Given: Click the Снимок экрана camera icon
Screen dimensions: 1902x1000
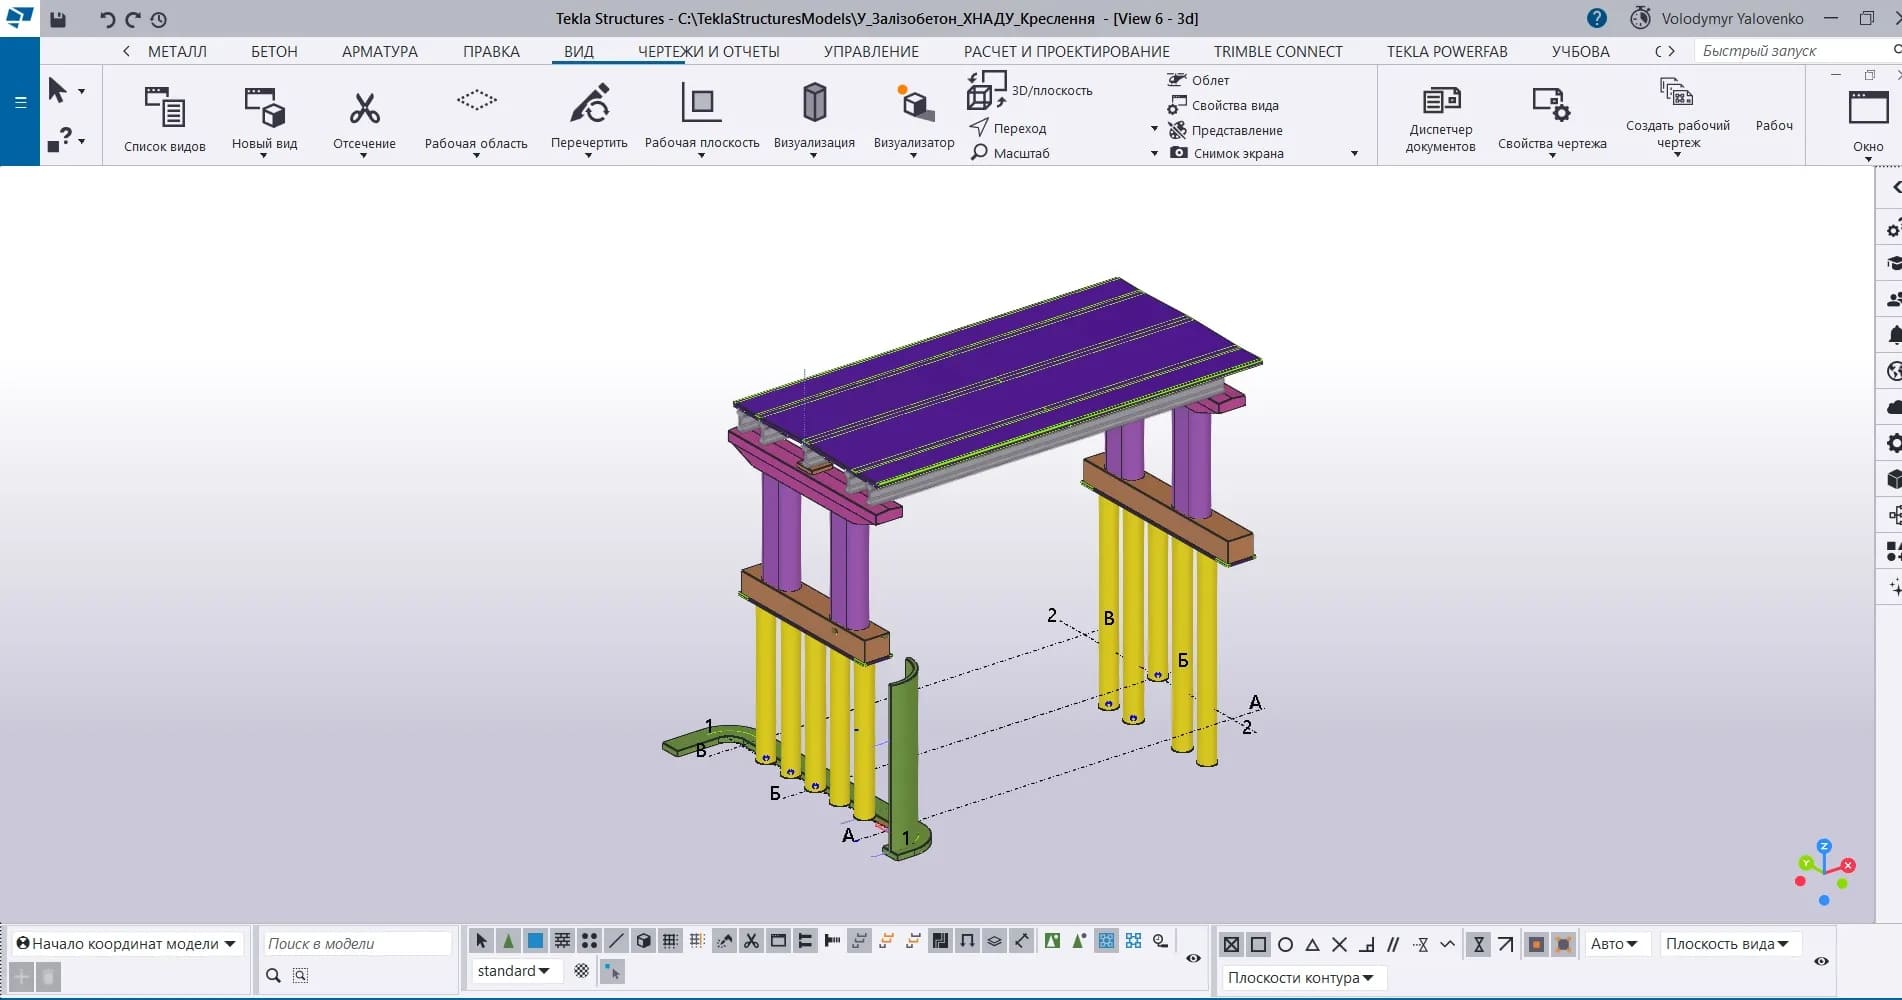Looking at the screenshot, I should click(1180, 153).
